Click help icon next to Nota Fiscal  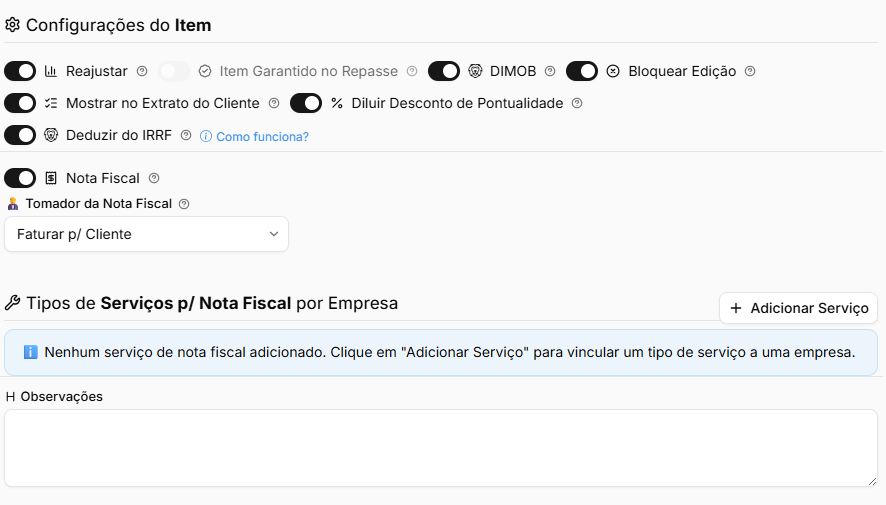click(154, 179)
